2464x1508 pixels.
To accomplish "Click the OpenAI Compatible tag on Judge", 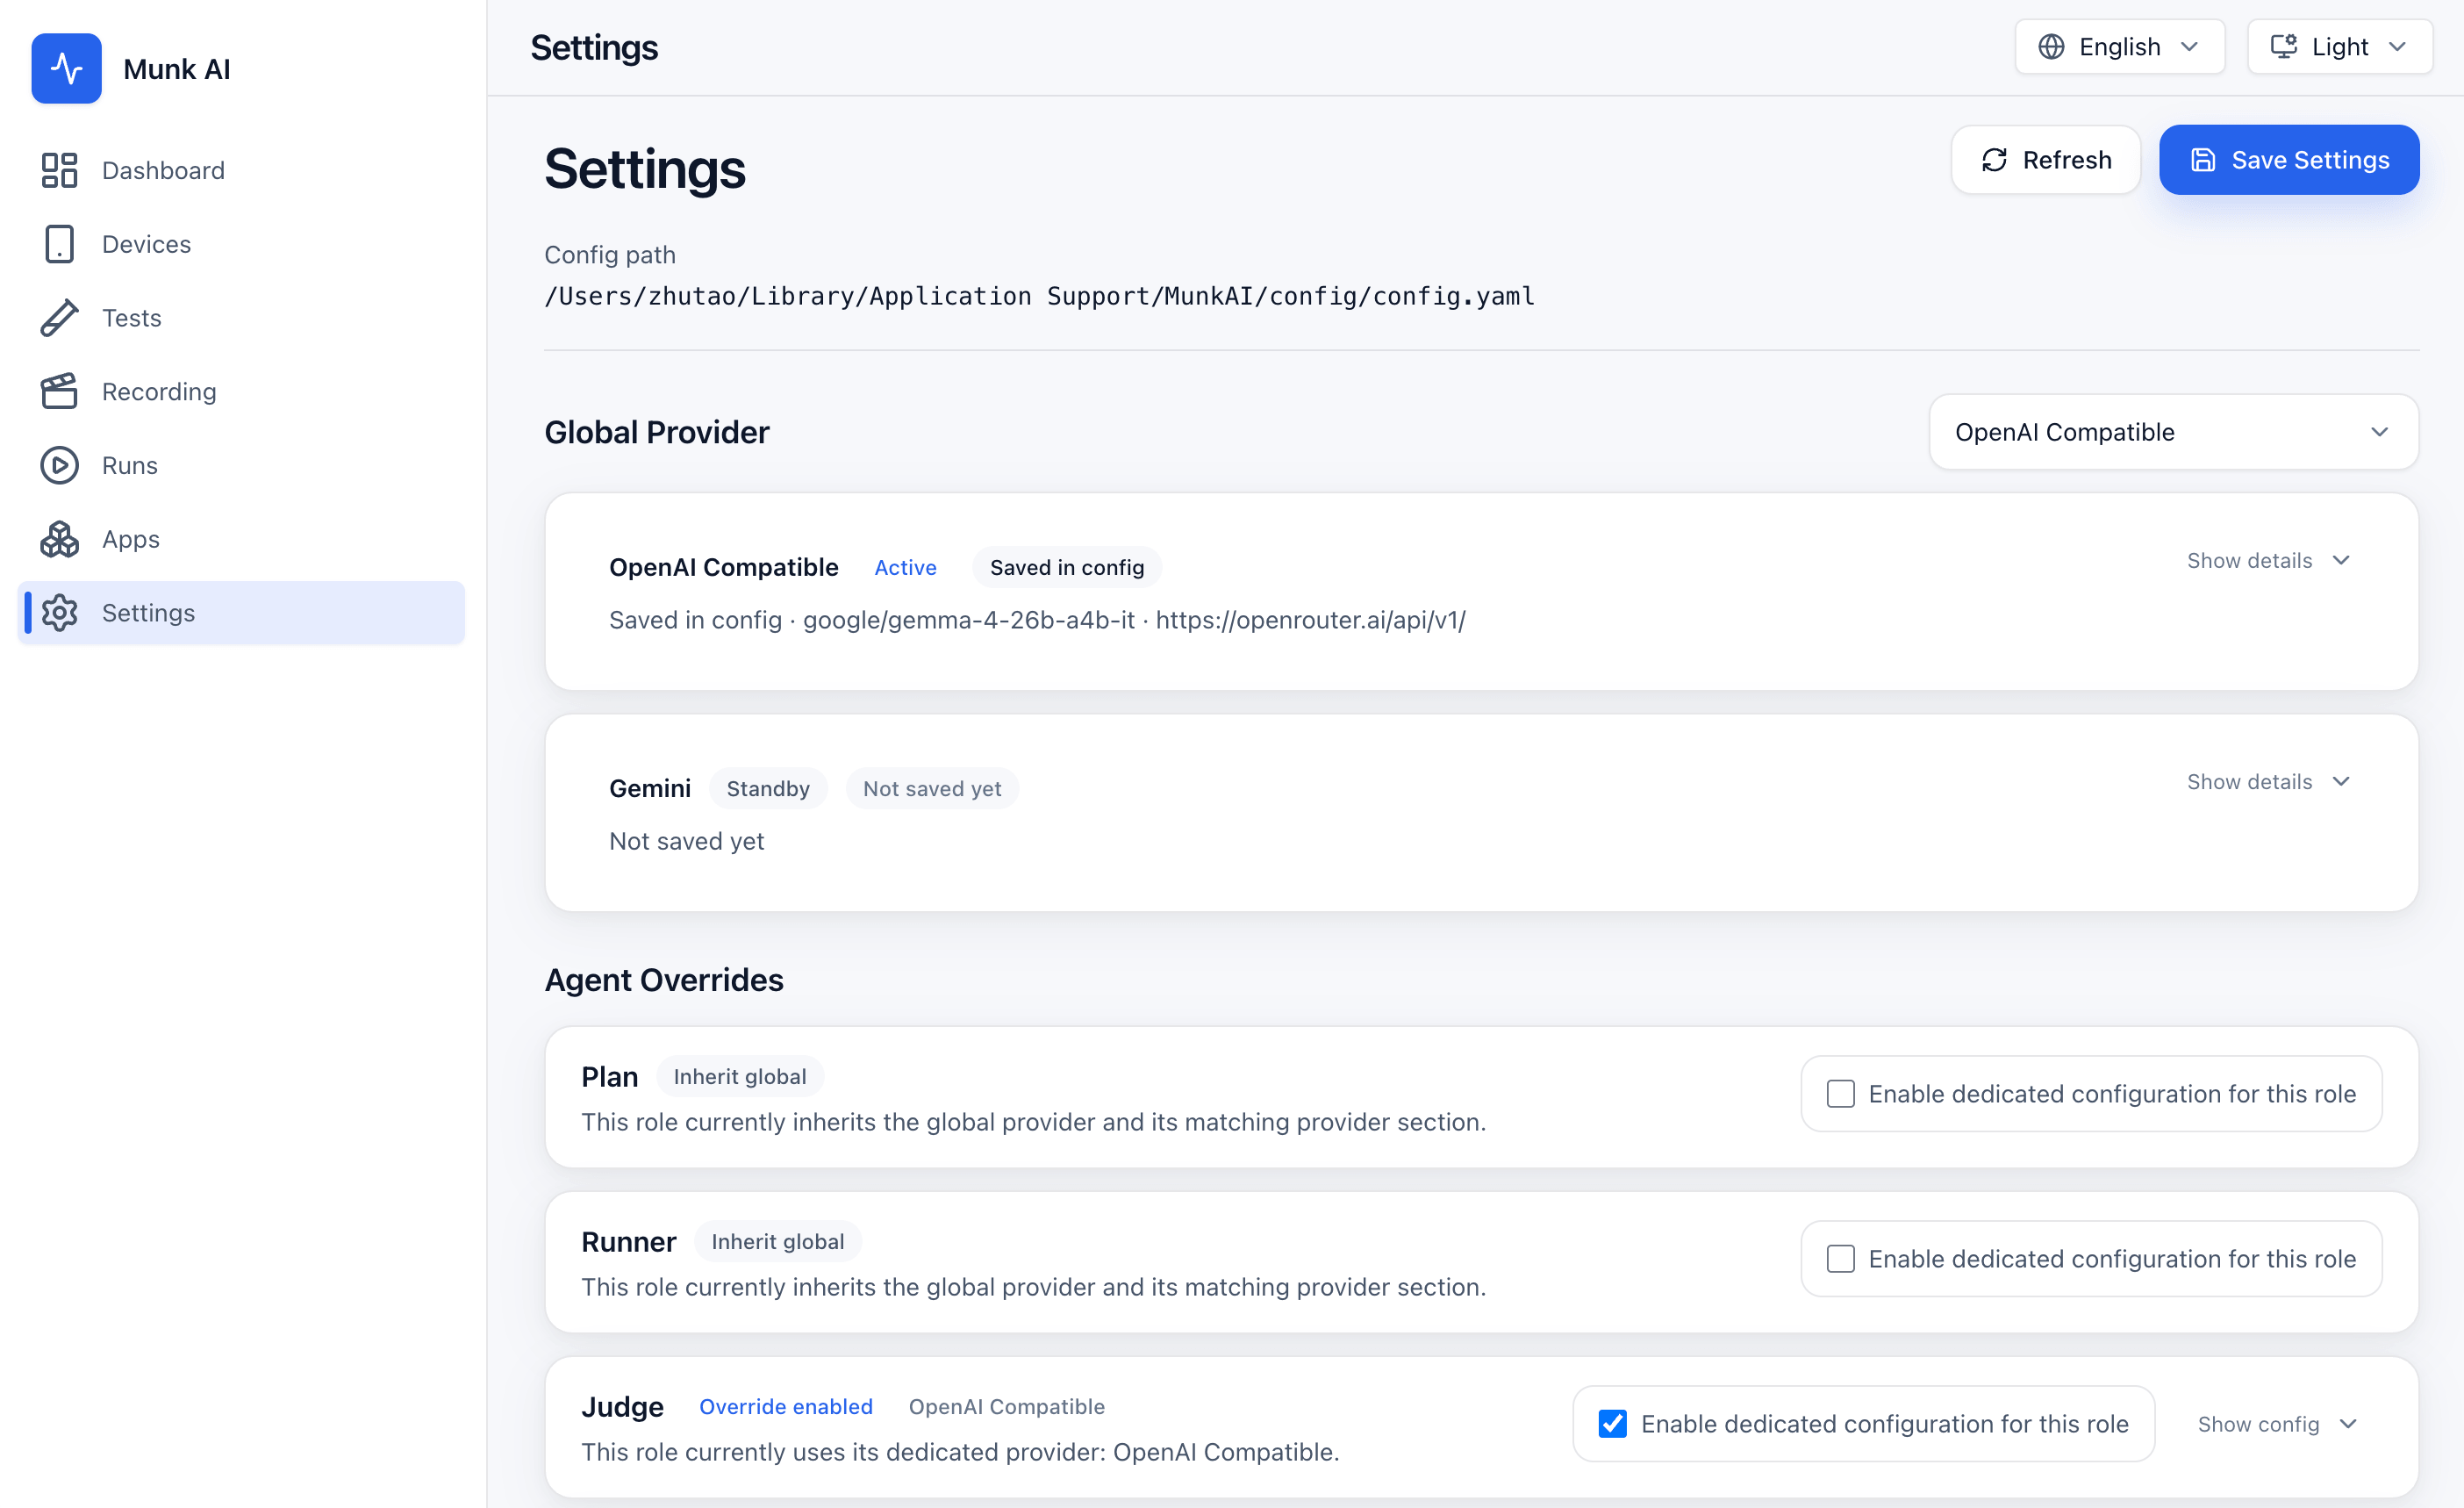I will coord(1006,1406).
